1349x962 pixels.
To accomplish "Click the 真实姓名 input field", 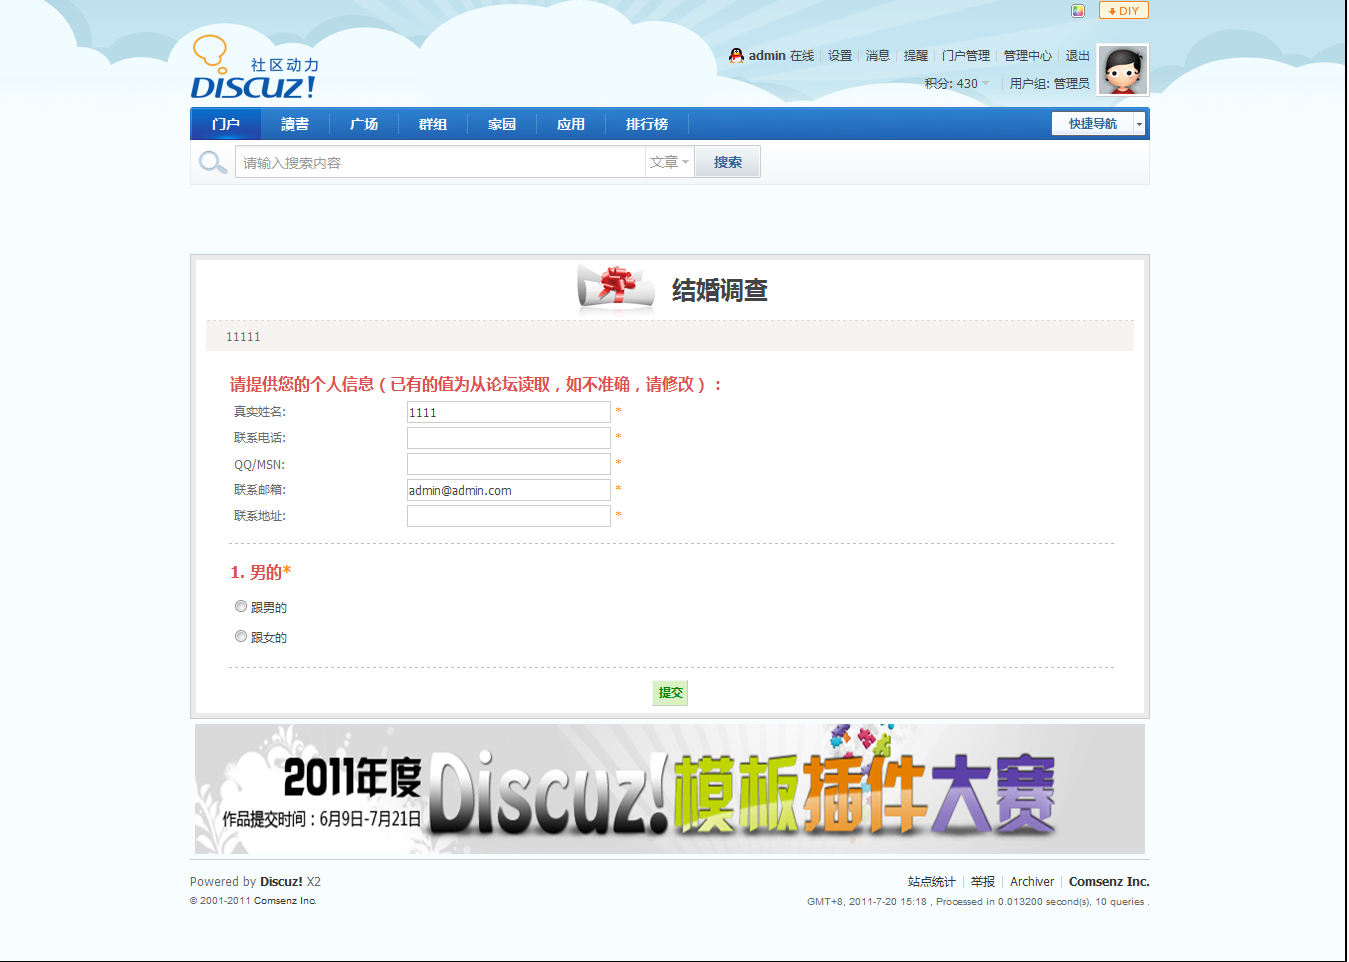I will tap(509, 412).
